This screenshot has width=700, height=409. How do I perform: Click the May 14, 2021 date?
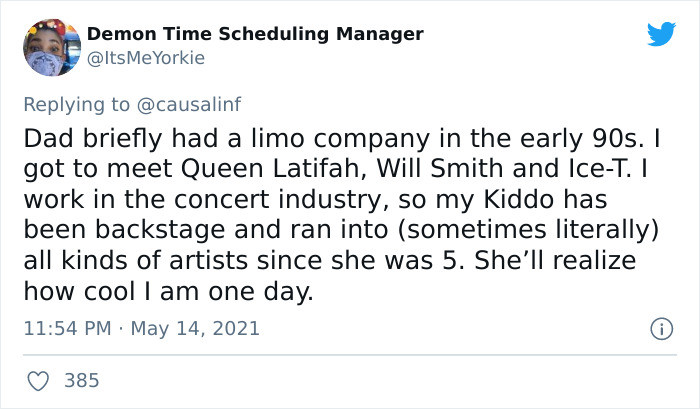point(195,329)
